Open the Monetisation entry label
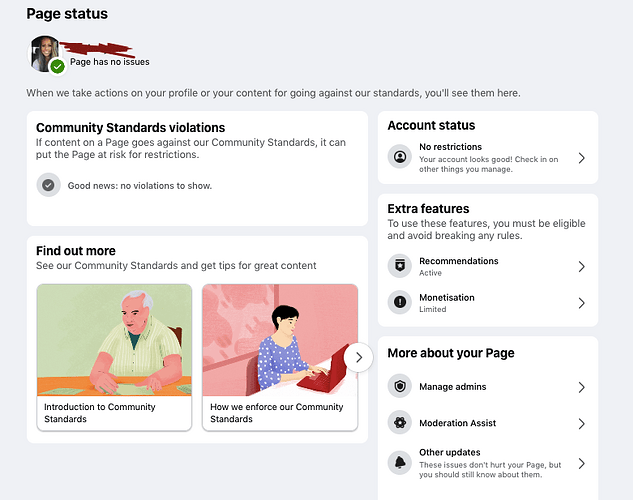The width and height of the screenshot is (633, 500). point(446,298)
